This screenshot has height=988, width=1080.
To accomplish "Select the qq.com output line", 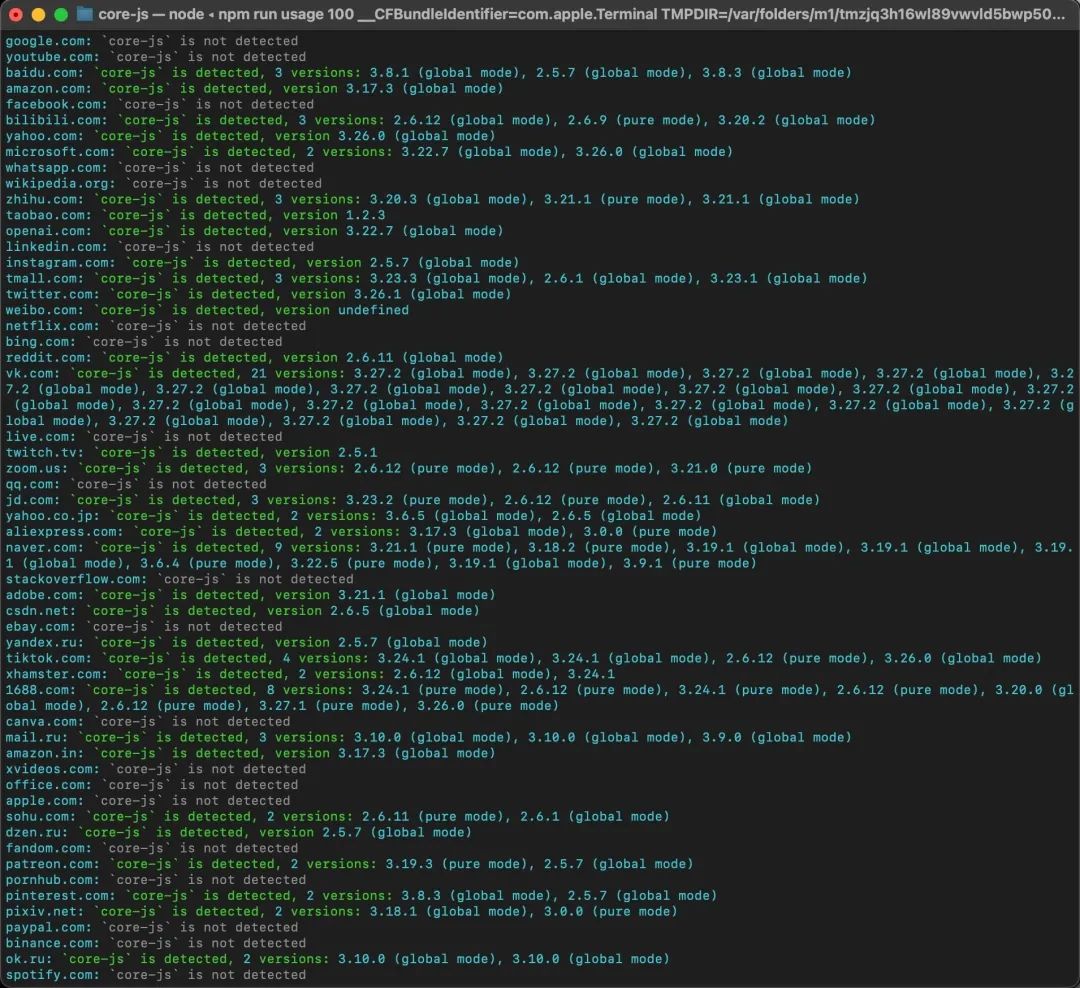I will click(x=136, y=485).
